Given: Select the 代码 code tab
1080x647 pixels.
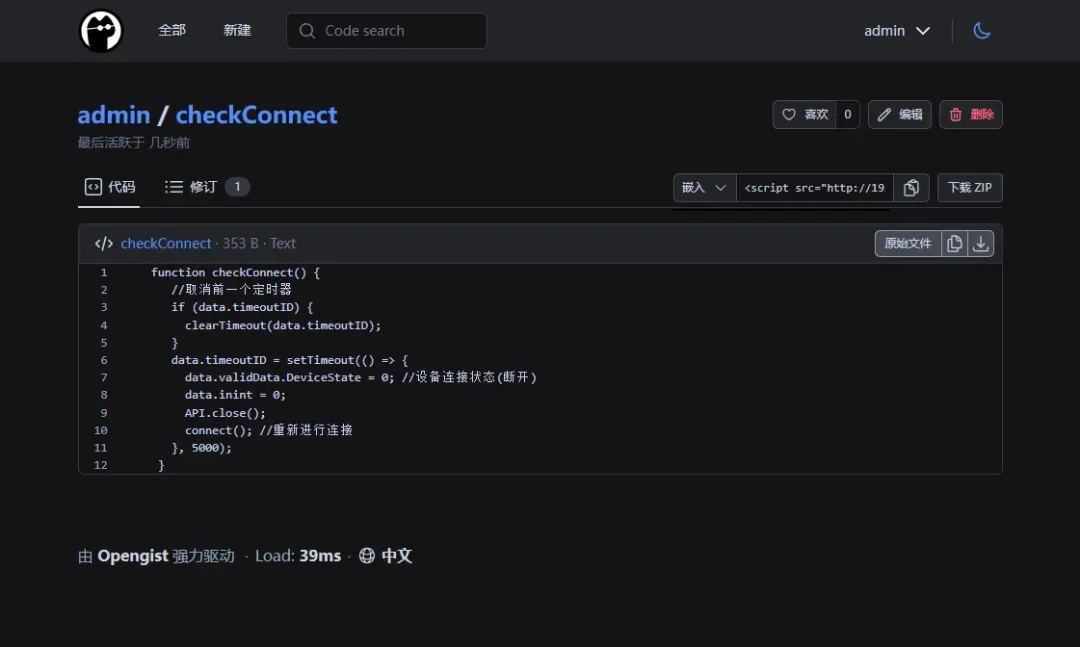Looking at the screenshot, I should coord(110,187).
